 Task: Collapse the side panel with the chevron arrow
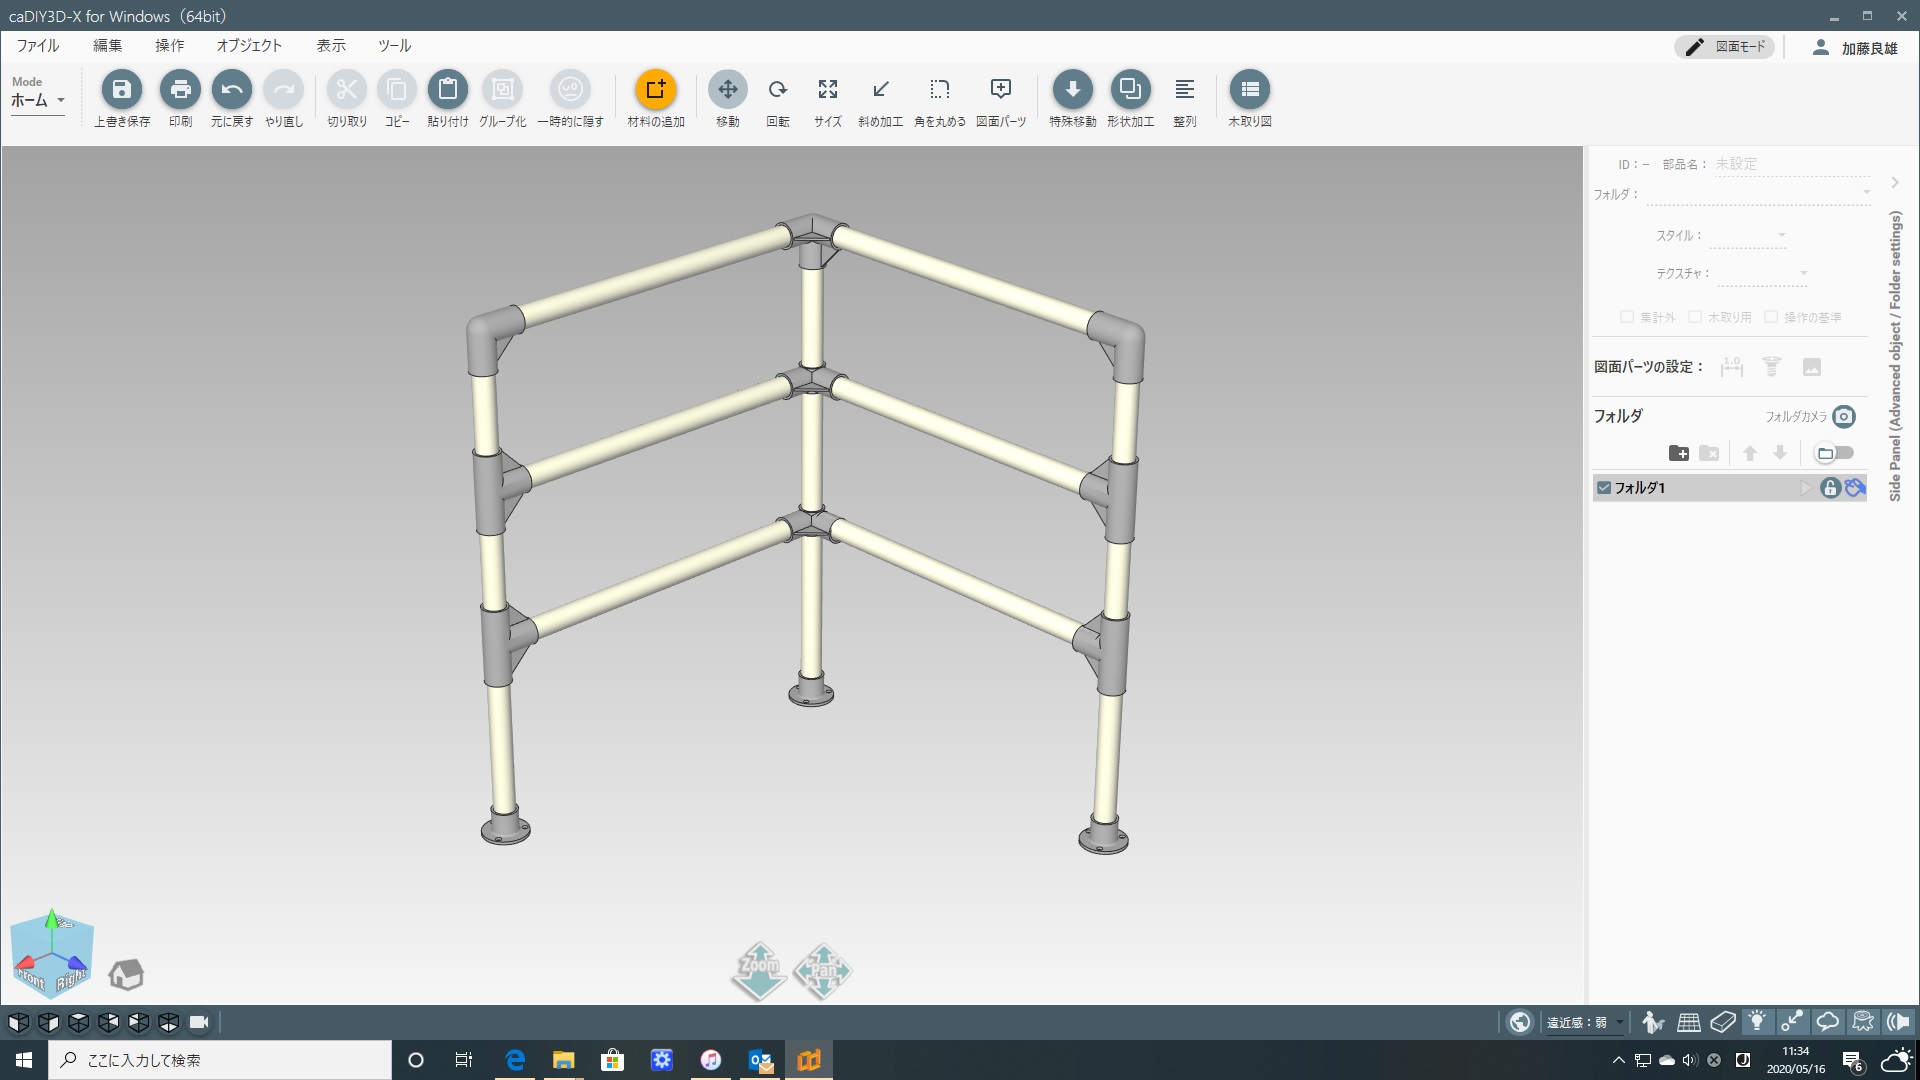click(x=1894, y=183)
